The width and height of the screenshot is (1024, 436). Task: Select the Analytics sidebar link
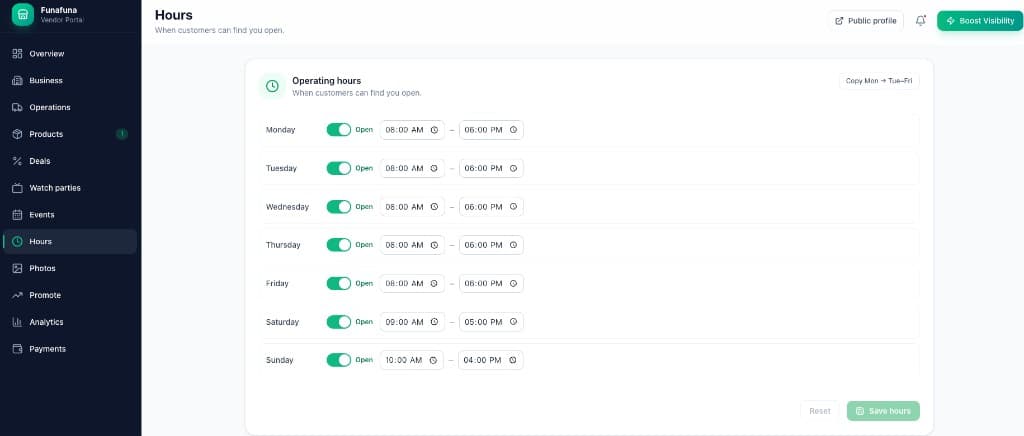pyautogui.click(x=70, y=322)
